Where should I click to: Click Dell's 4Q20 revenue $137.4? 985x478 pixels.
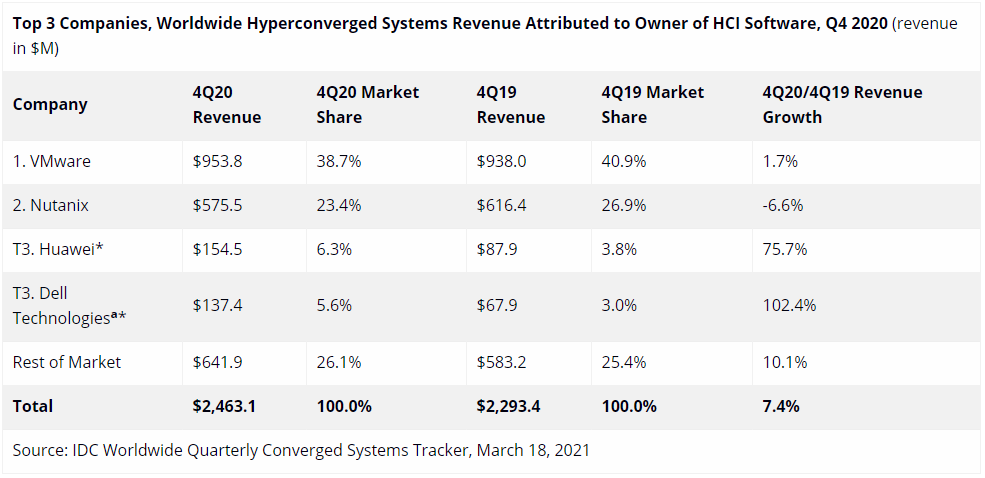click(217, 306)
